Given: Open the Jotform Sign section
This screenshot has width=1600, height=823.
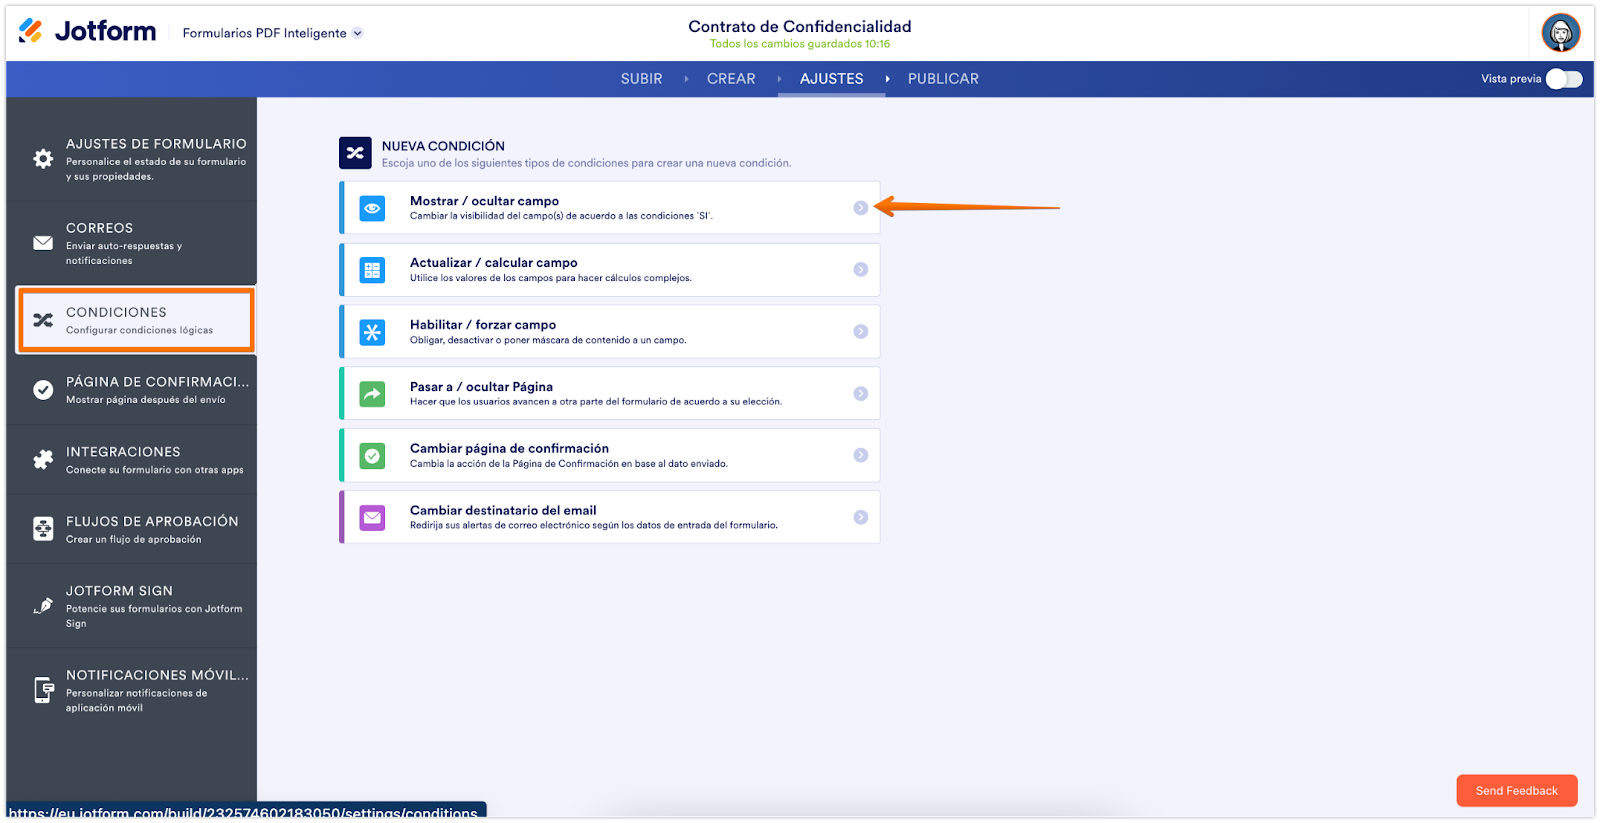Looking at the screenshot, I should [132, 606].
